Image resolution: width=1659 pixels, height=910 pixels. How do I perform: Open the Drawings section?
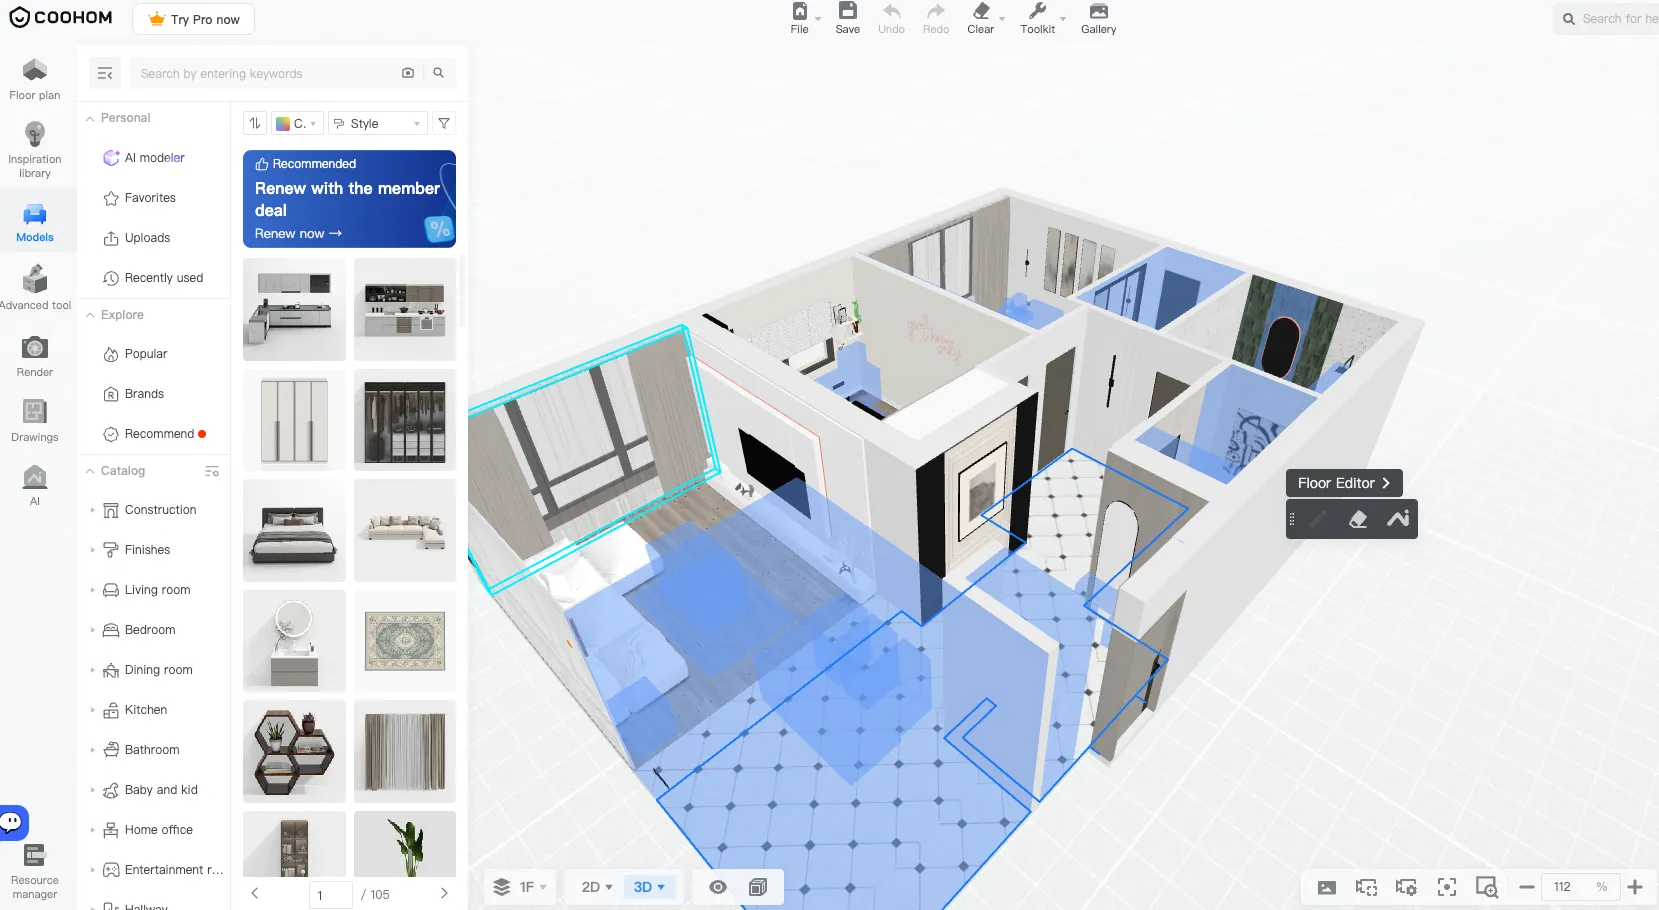tap(35, 421)
